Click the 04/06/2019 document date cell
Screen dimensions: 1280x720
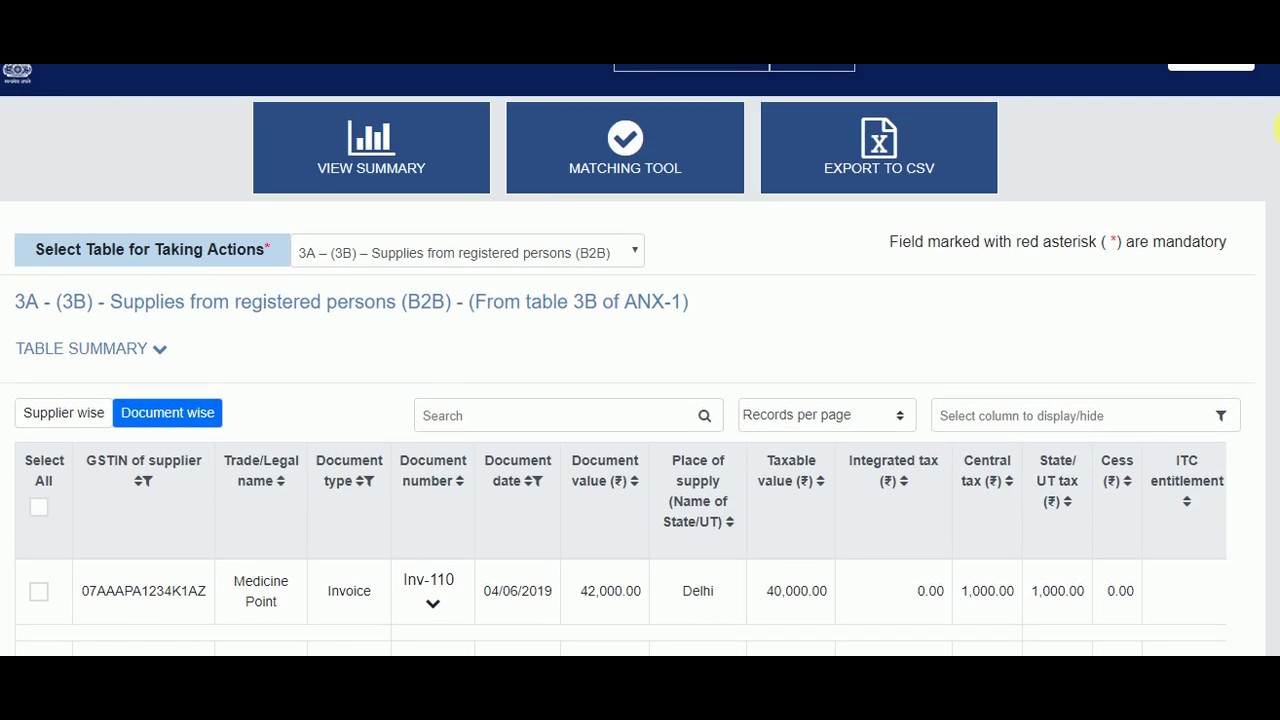pyautogui.click(x=518, y=591)
